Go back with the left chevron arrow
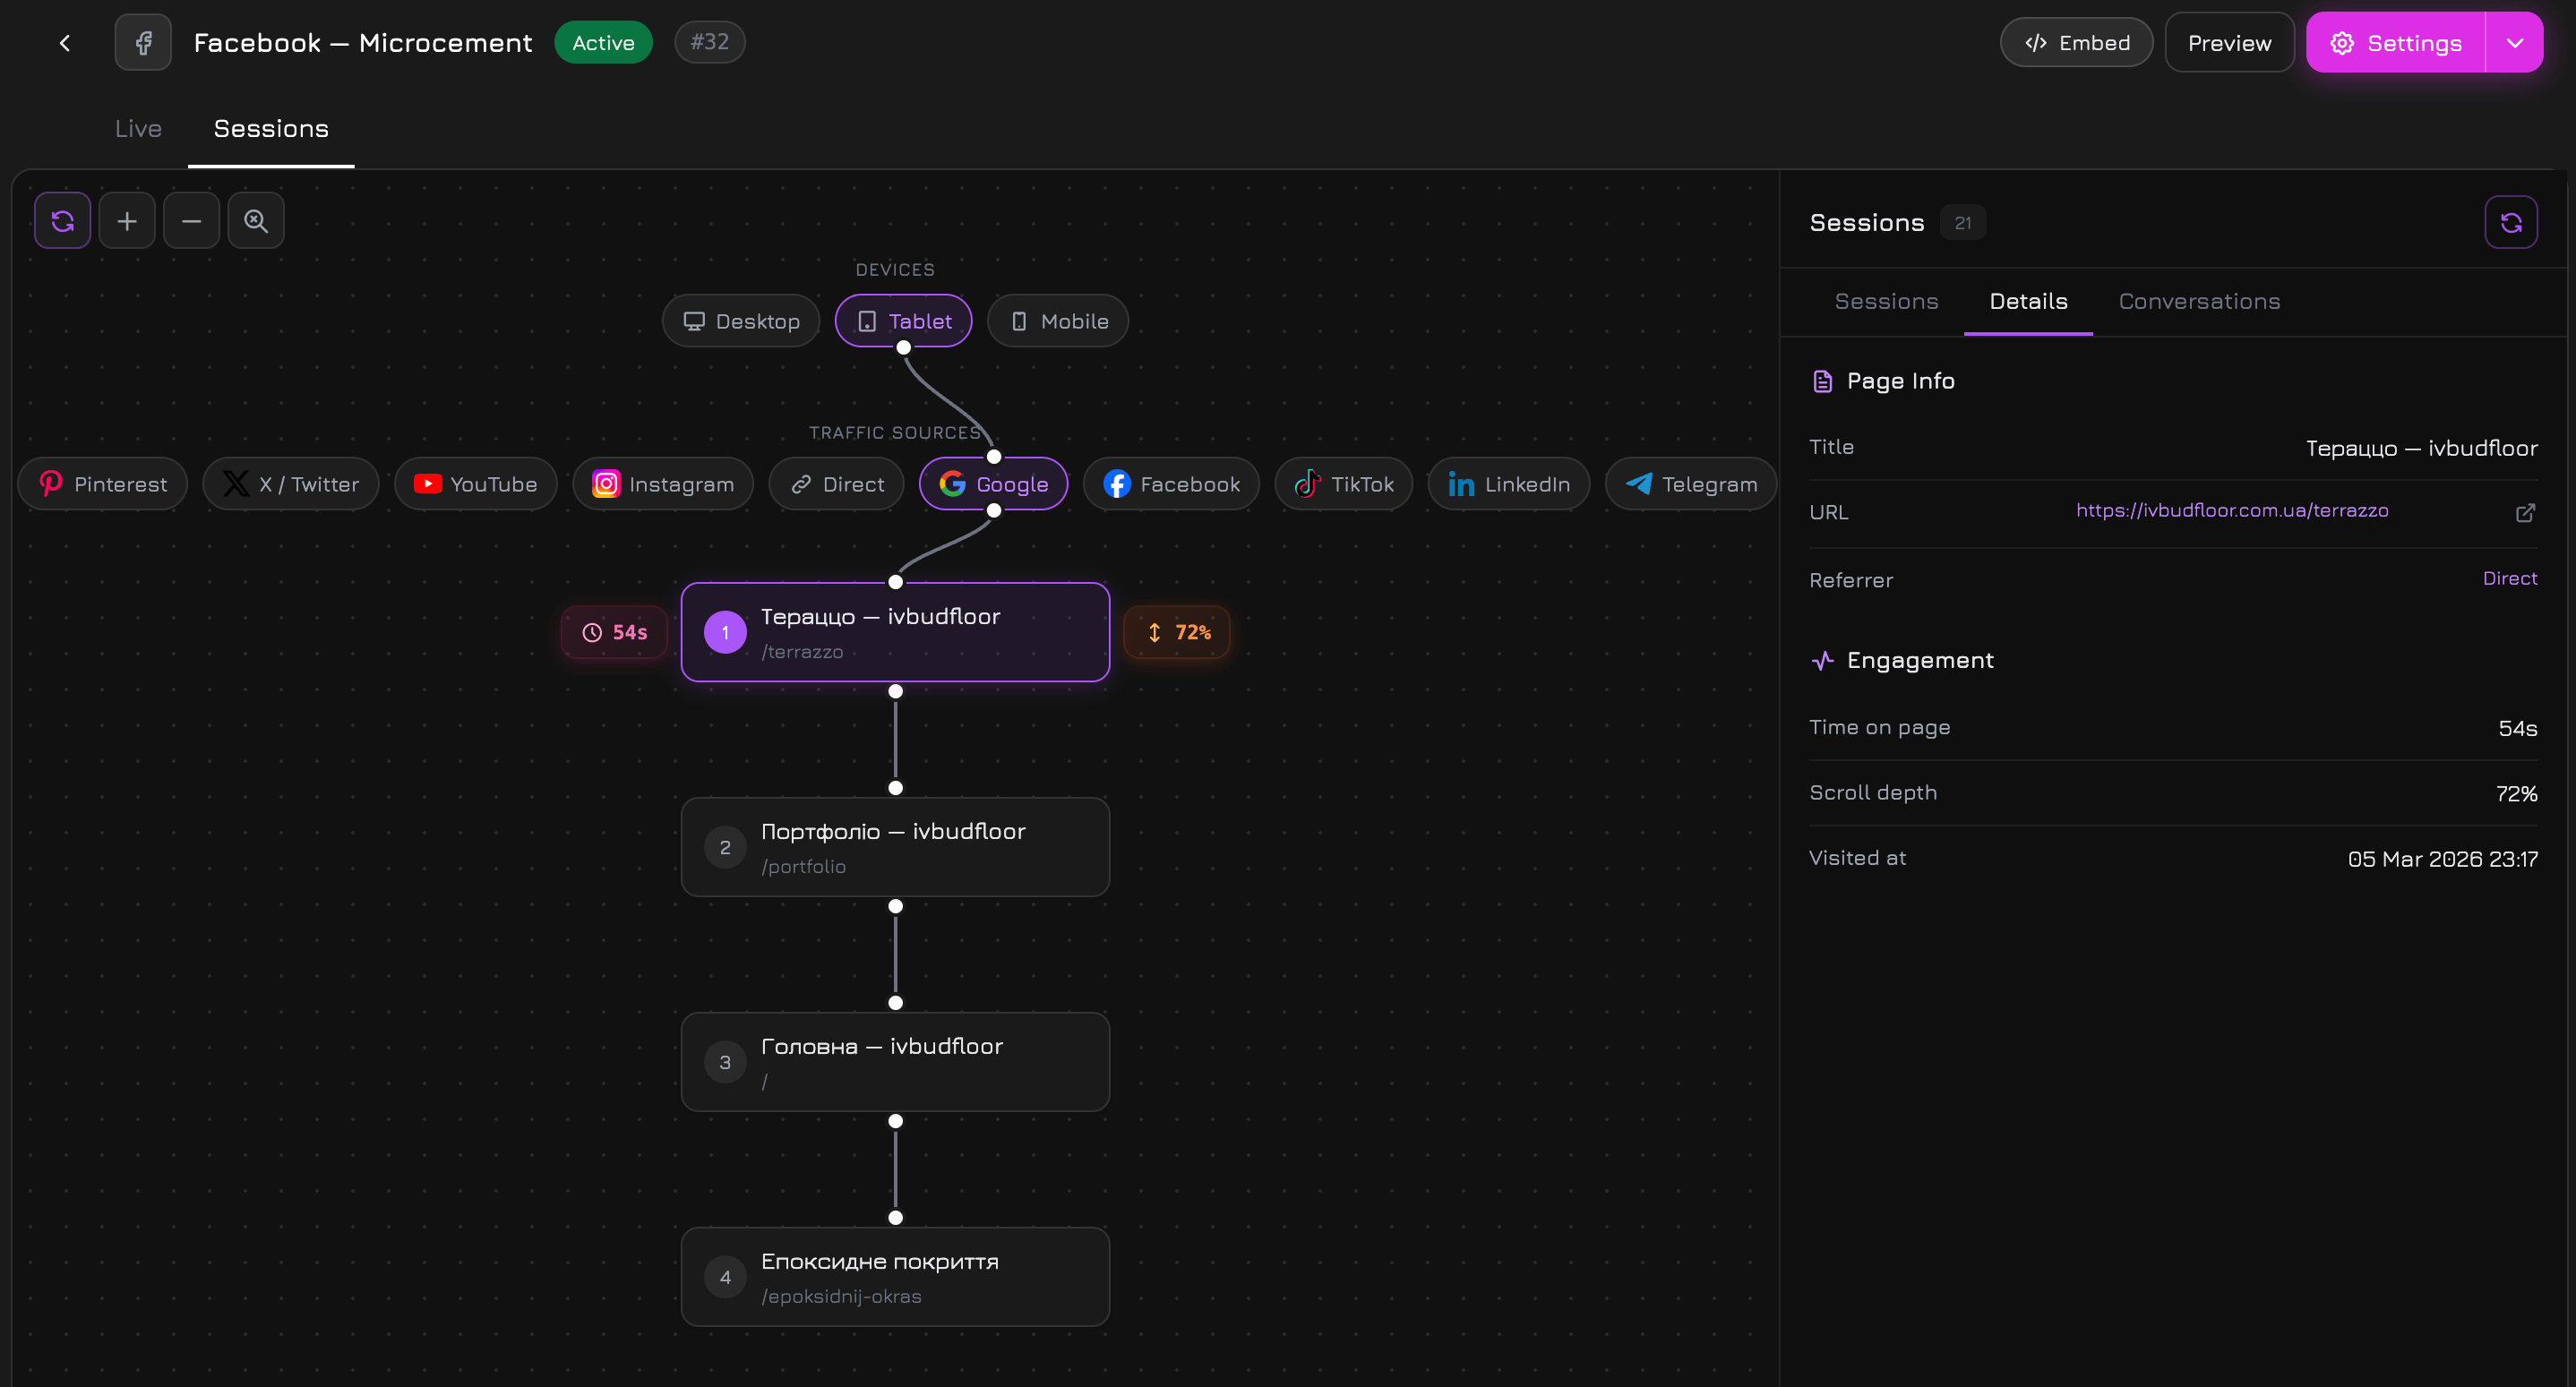Viewport: 2576px width, 1387px height. tap(65, 43)
